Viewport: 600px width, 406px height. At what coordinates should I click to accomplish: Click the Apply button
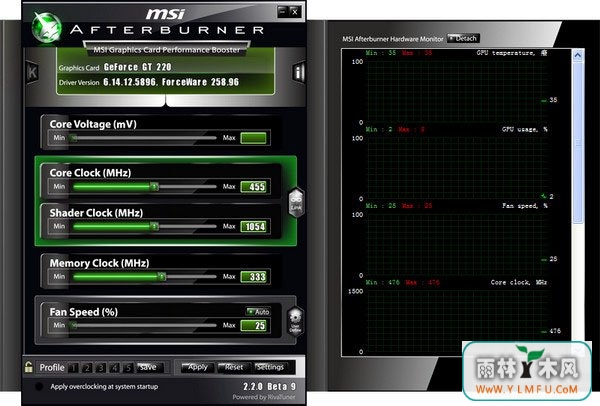[197, 367]
